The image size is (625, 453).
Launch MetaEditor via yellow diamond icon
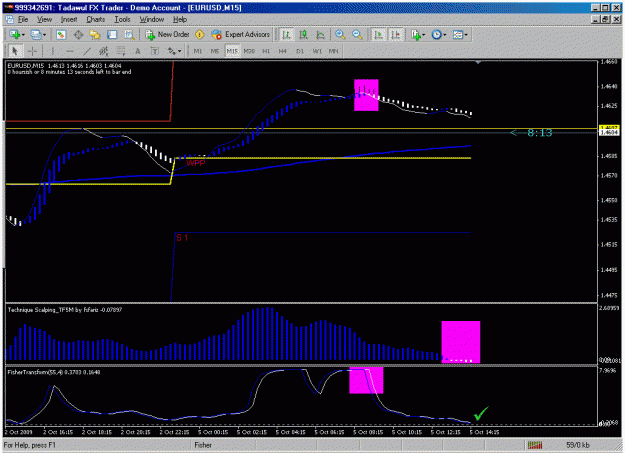coord(199,35)
